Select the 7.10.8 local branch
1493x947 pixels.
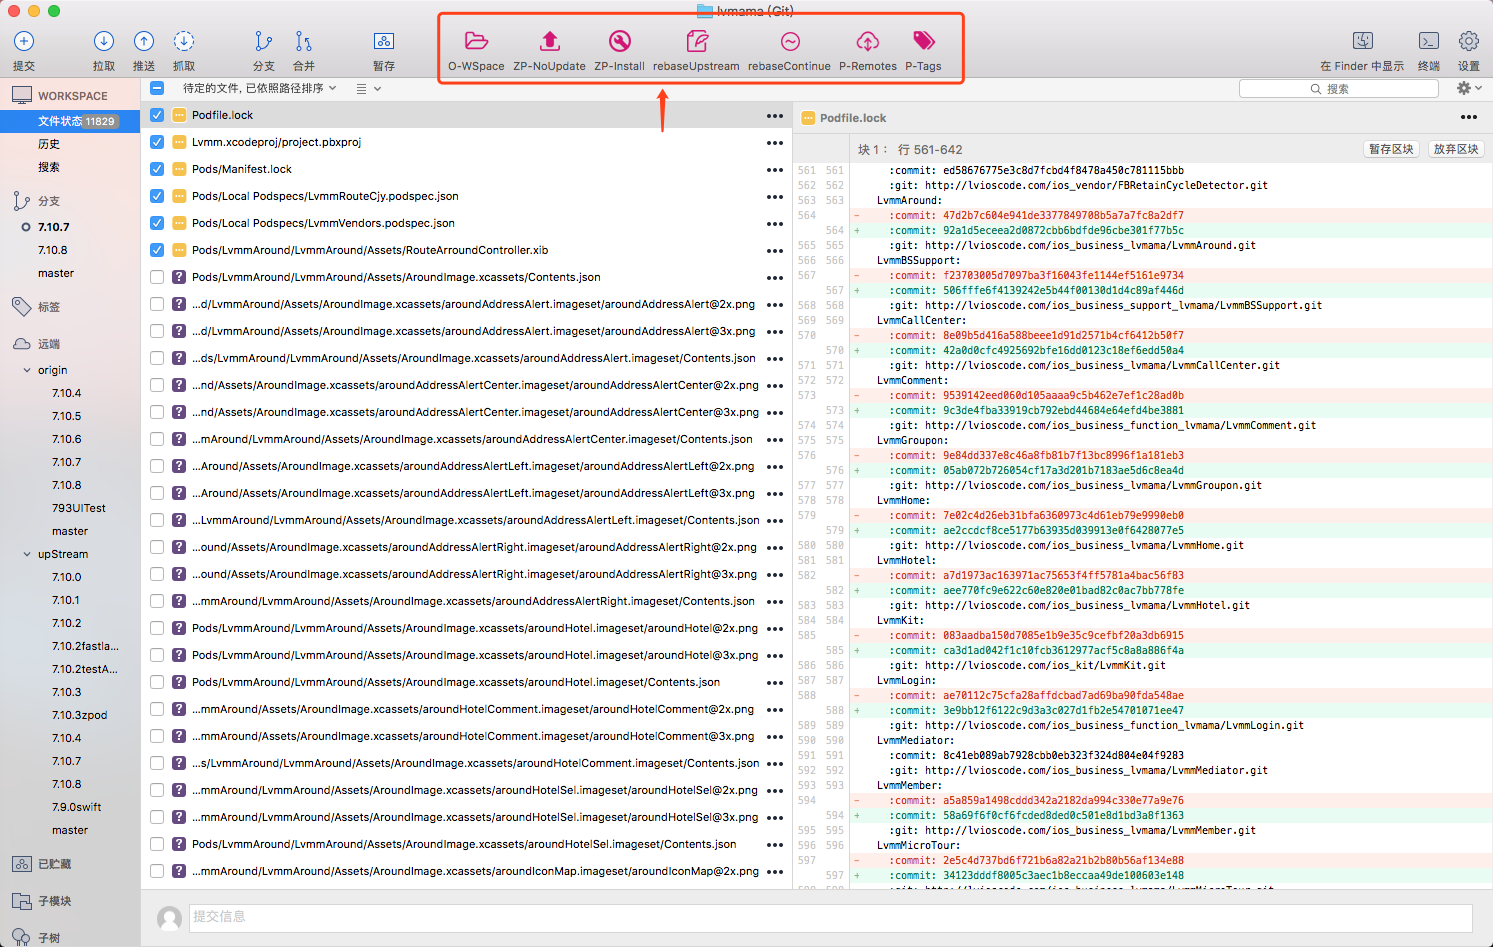click(x=53, y=250)
